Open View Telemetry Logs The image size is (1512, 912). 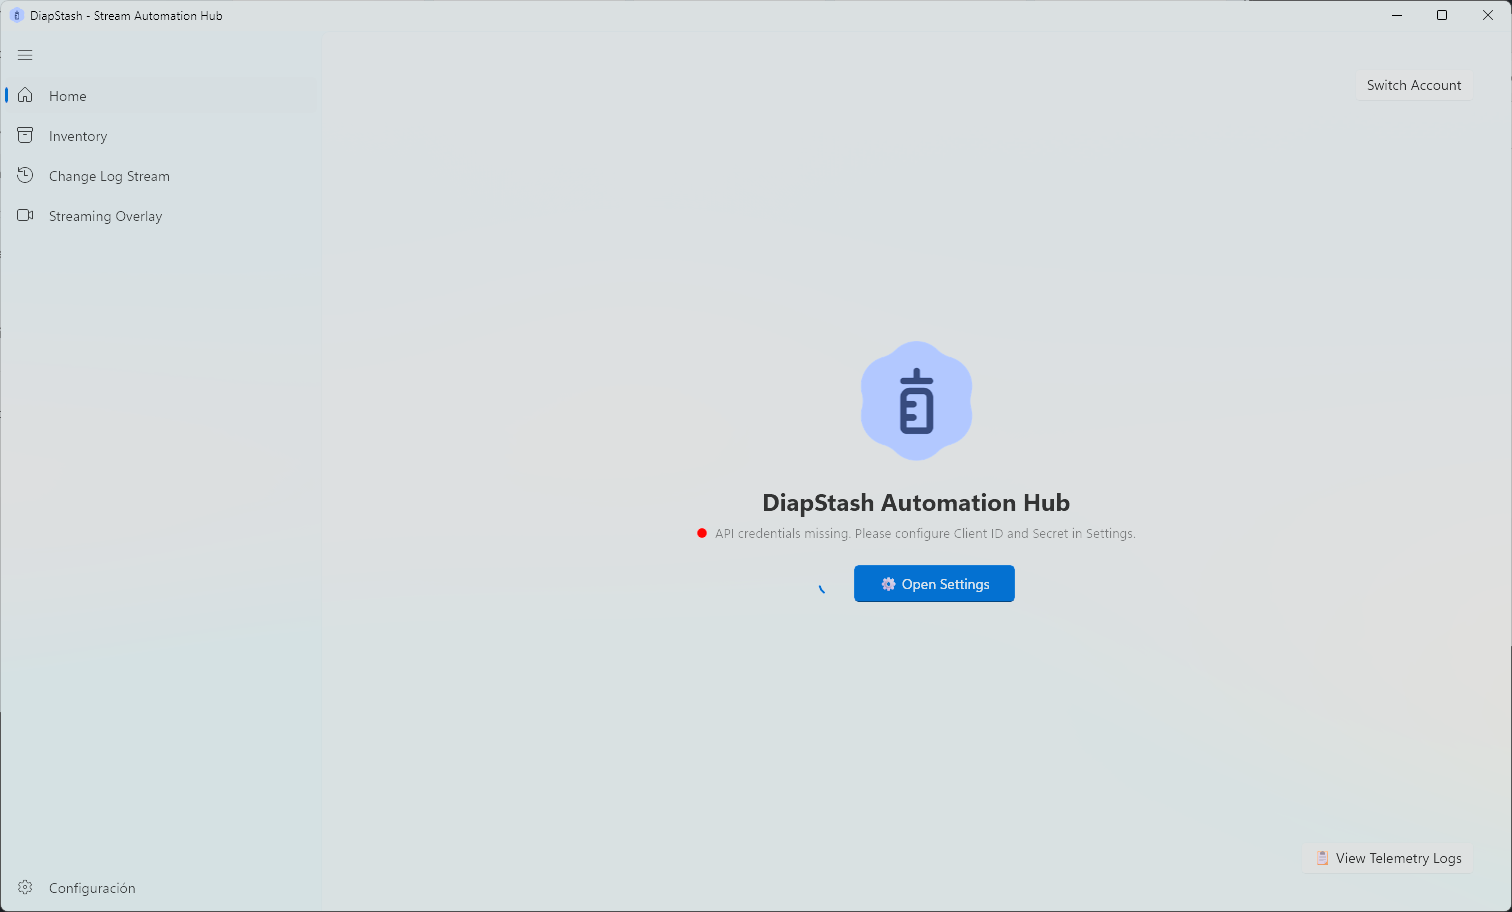1388,858
